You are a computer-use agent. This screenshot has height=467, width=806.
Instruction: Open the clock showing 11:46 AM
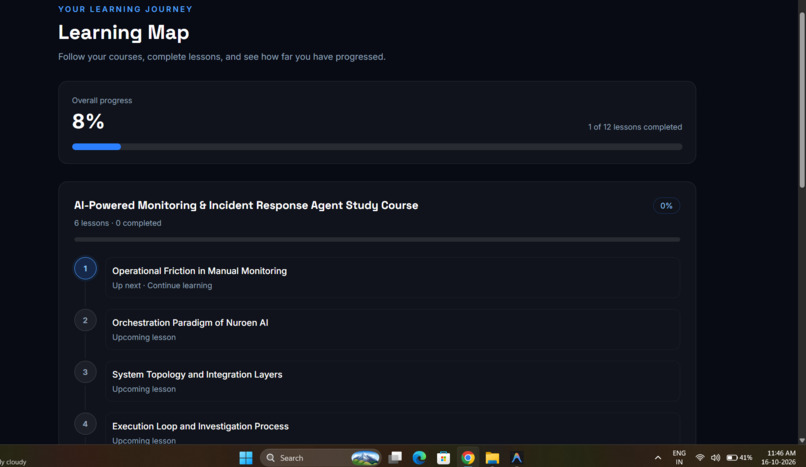click(781, 457)
